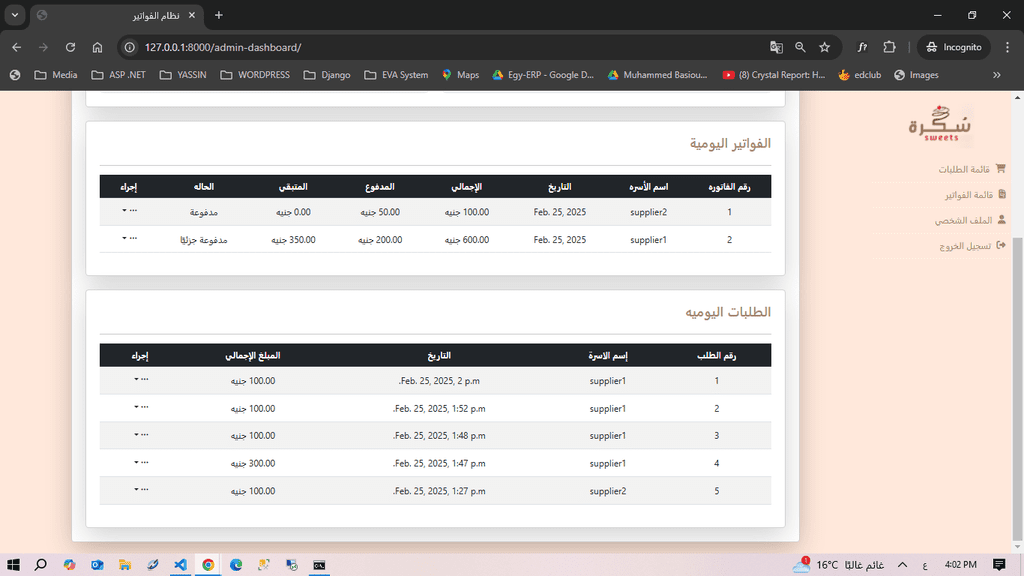Open the Images bookmark
1024x576 pixels.
(x=916, y=75)
